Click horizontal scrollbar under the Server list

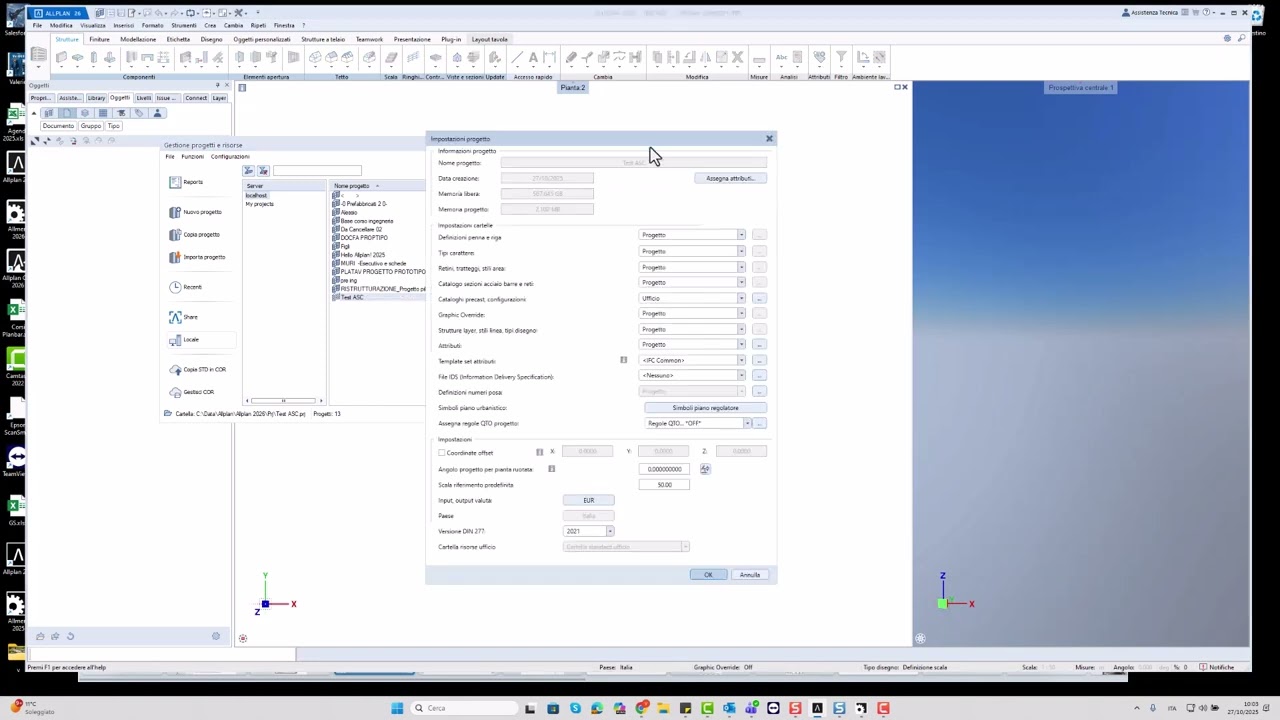coord(284,401)
